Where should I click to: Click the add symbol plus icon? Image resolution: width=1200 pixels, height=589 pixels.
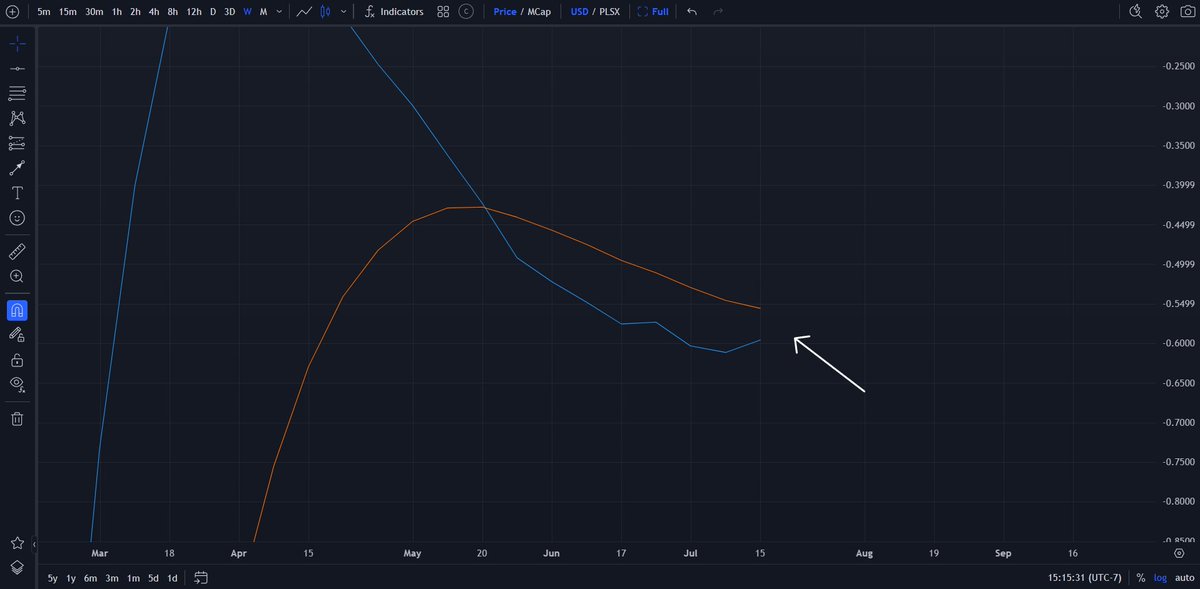pos(12,12)
